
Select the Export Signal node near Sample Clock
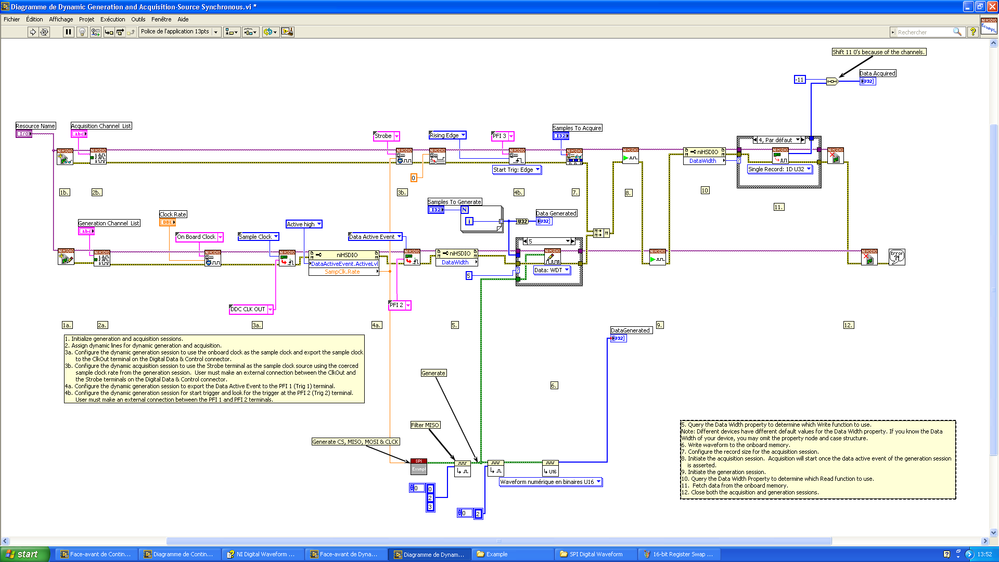(287, 258)
